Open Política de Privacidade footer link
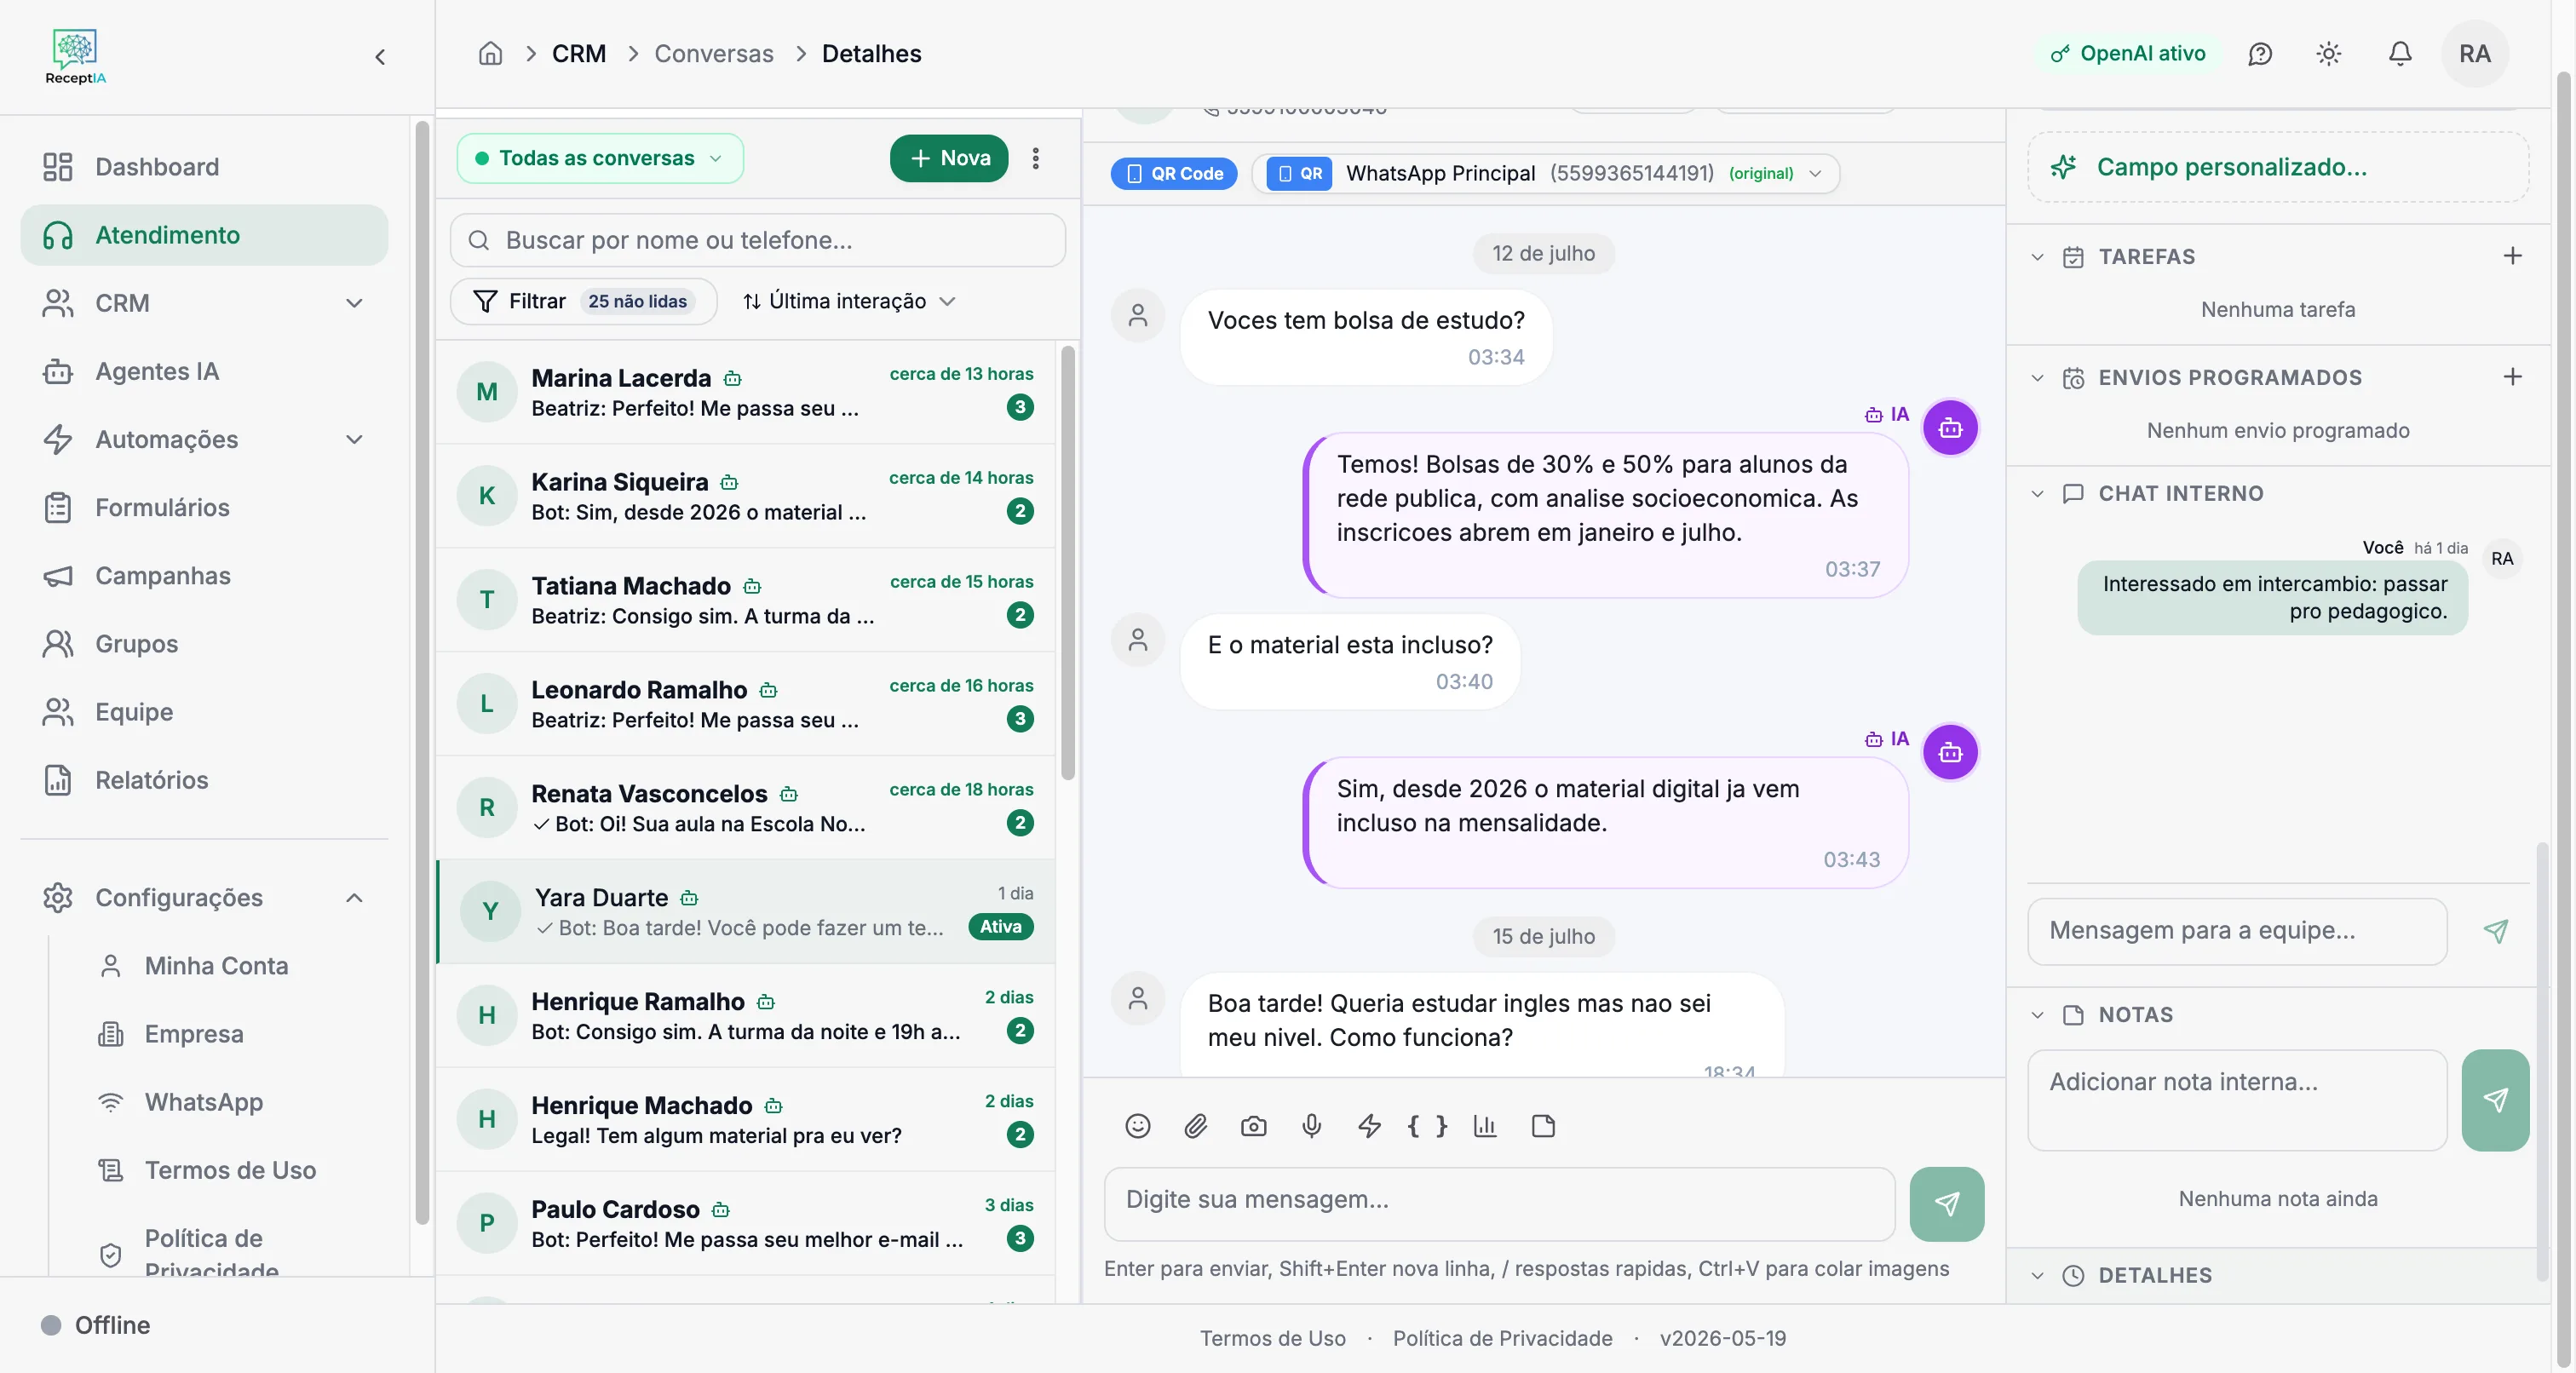 [1502, 1338]
